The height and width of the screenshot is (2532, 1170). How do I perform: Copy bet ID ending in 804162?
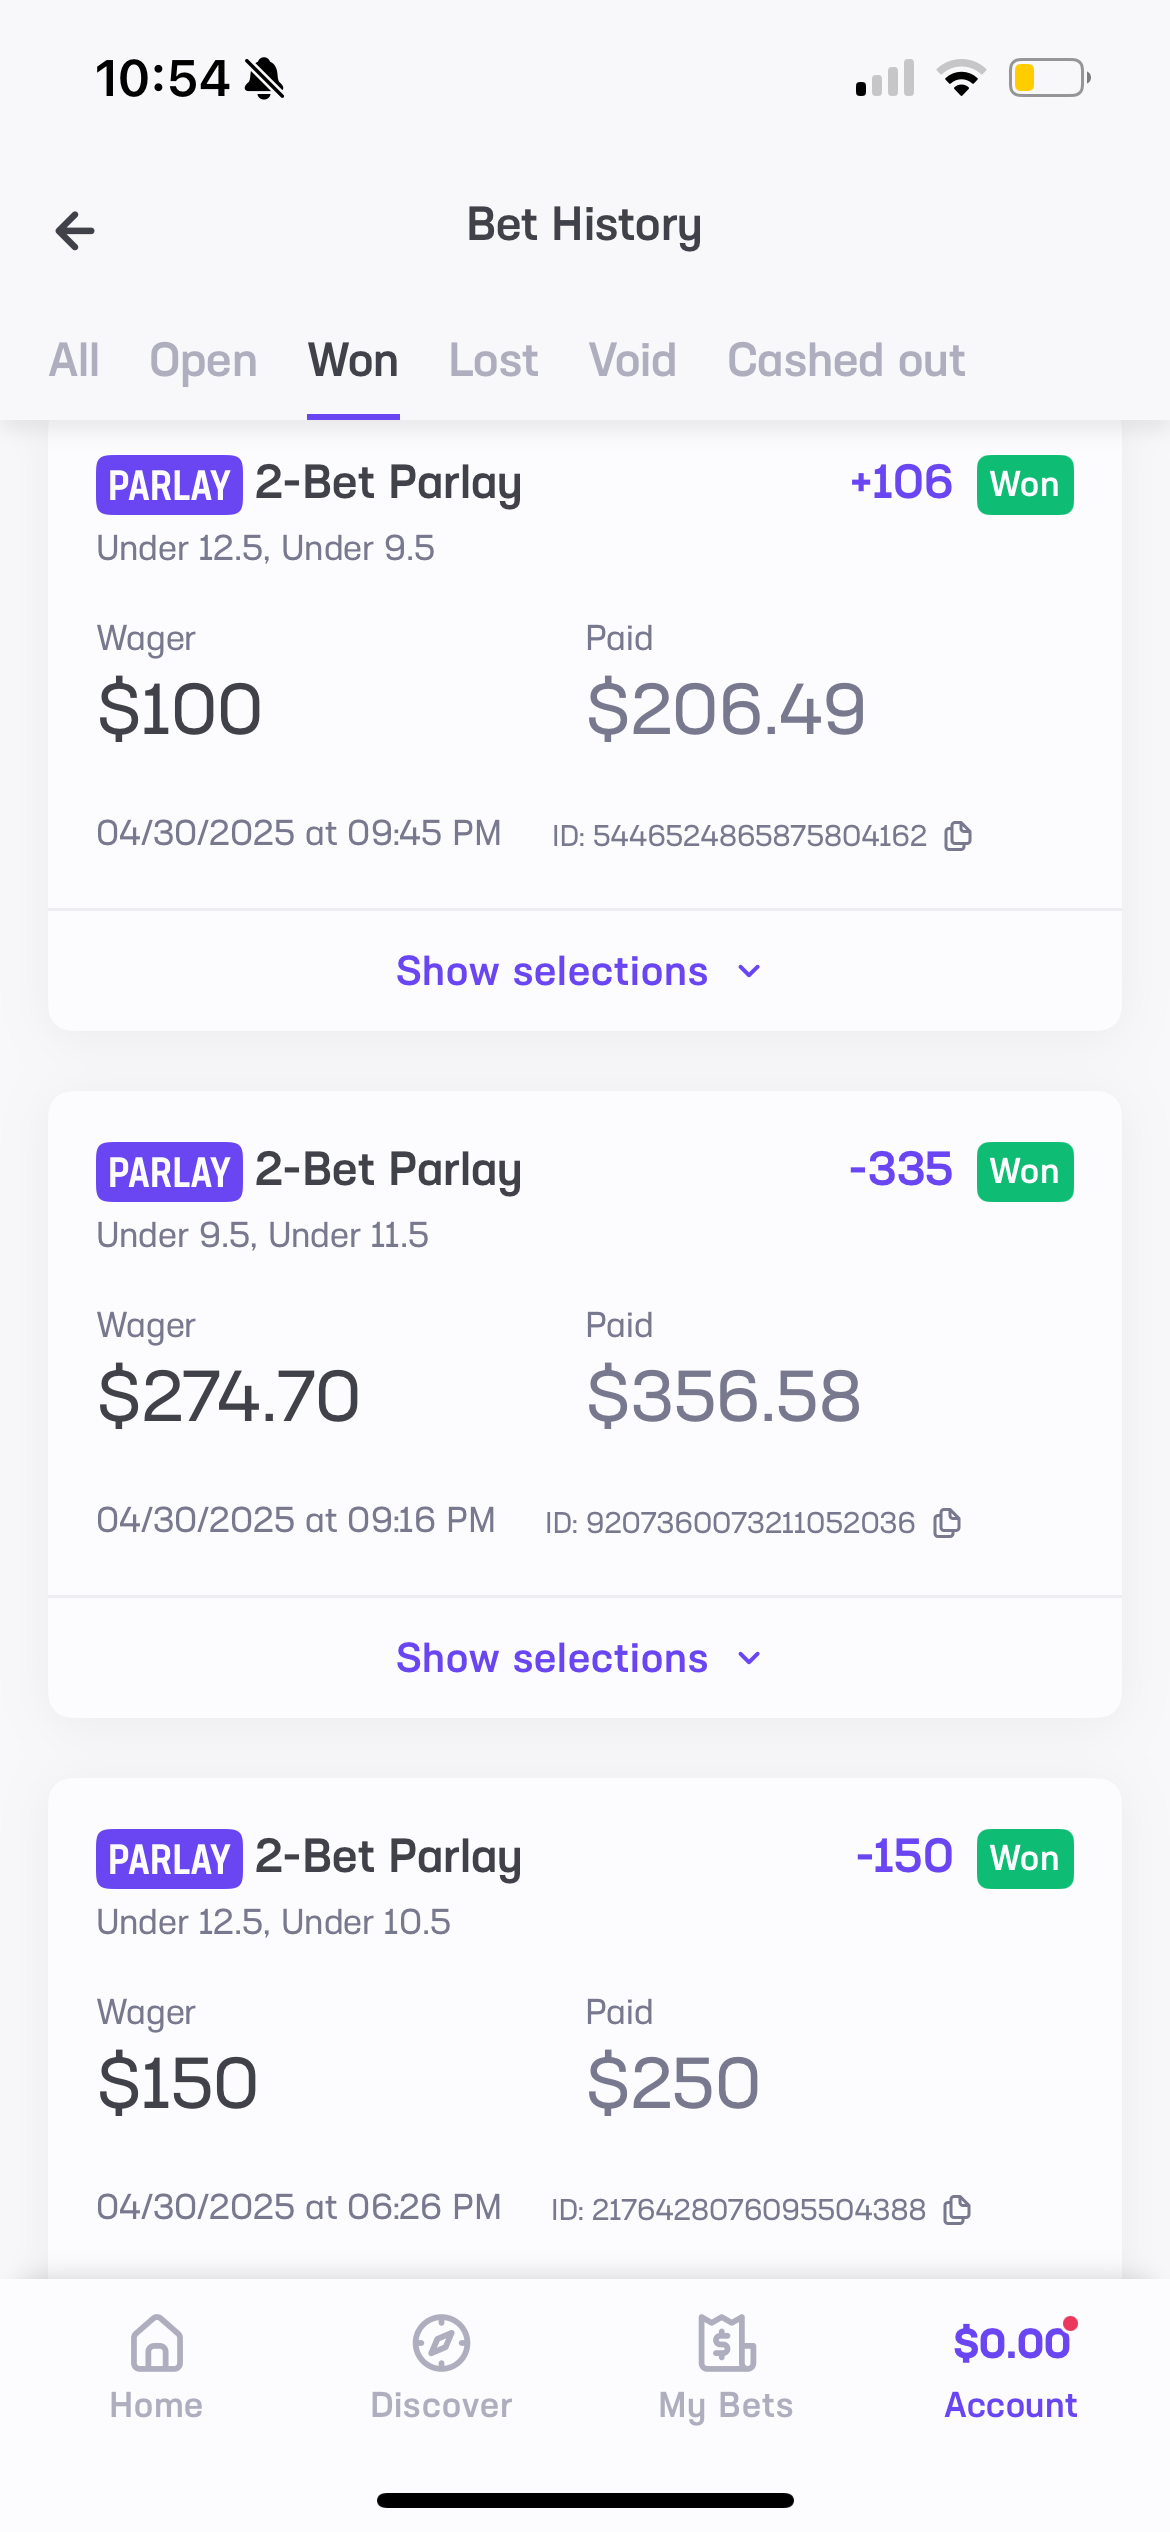[x=958, y=835]
